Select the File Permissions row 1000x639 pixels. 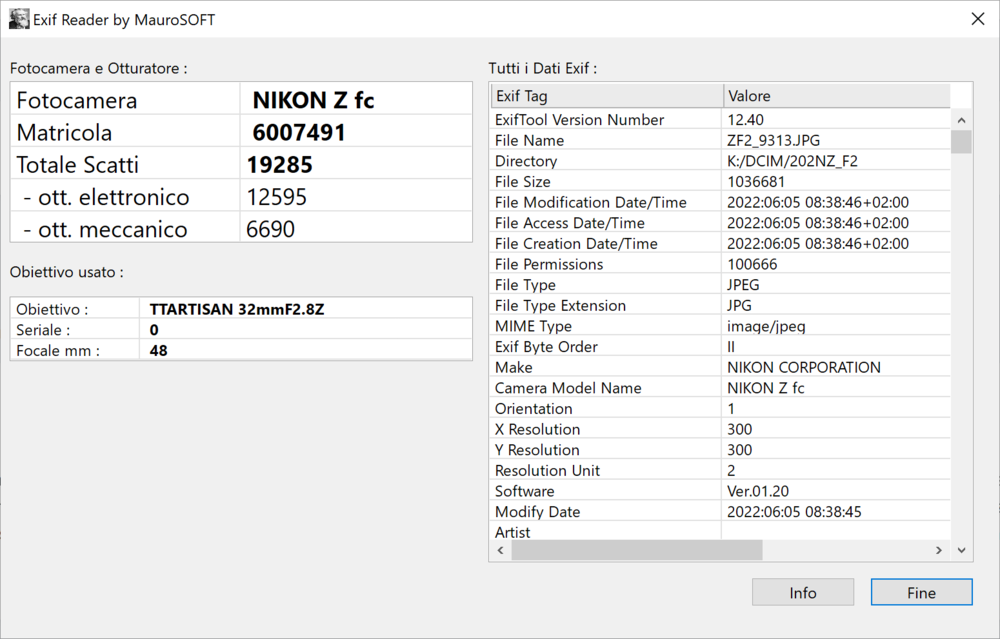[721, 264]
